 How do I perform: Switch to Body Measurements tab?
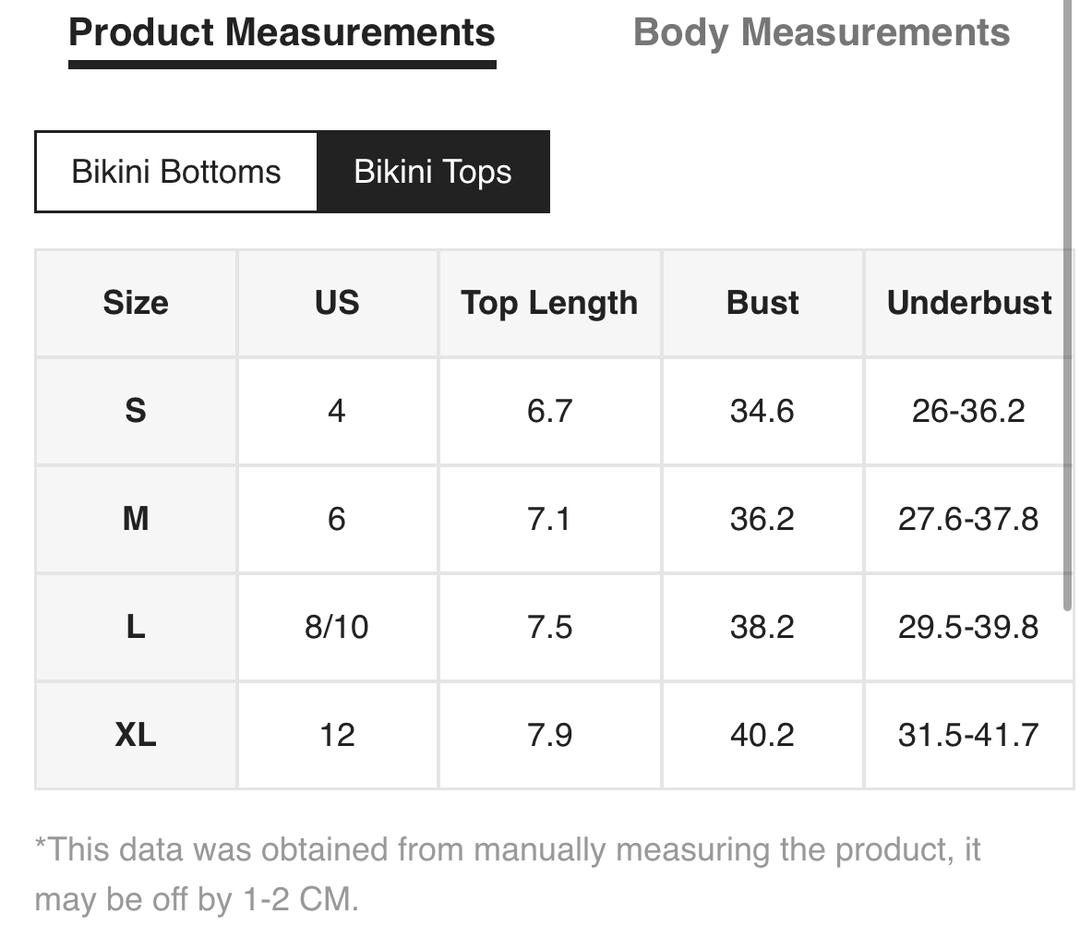tap(821, 33)
